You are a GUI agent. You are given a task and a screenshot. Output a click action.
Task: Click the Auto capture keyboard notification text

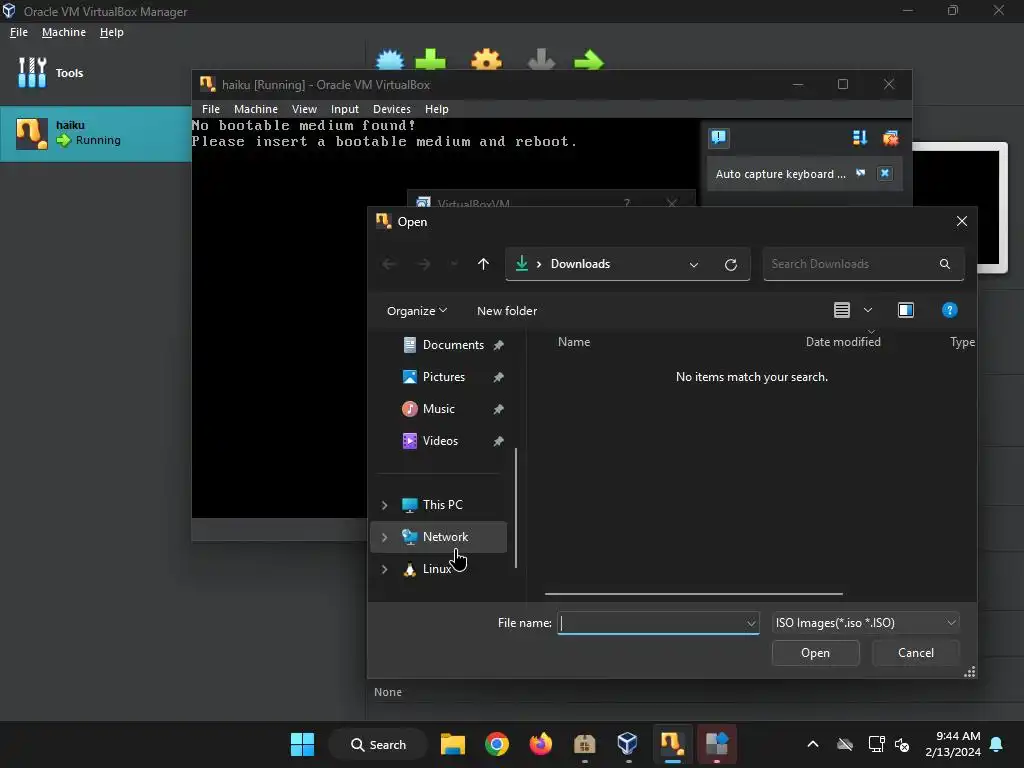780,174
